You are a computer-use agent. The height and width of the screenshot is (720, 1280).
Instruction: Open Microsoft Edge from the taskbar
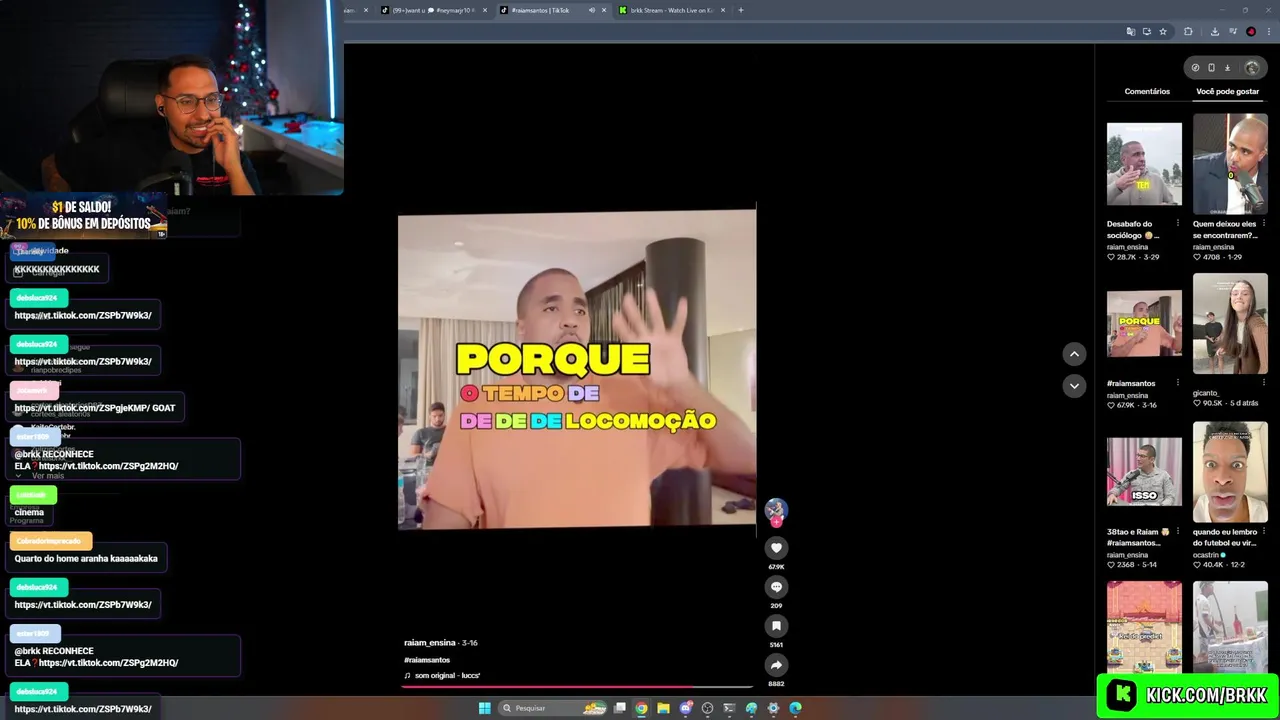[x=795, y=708]
